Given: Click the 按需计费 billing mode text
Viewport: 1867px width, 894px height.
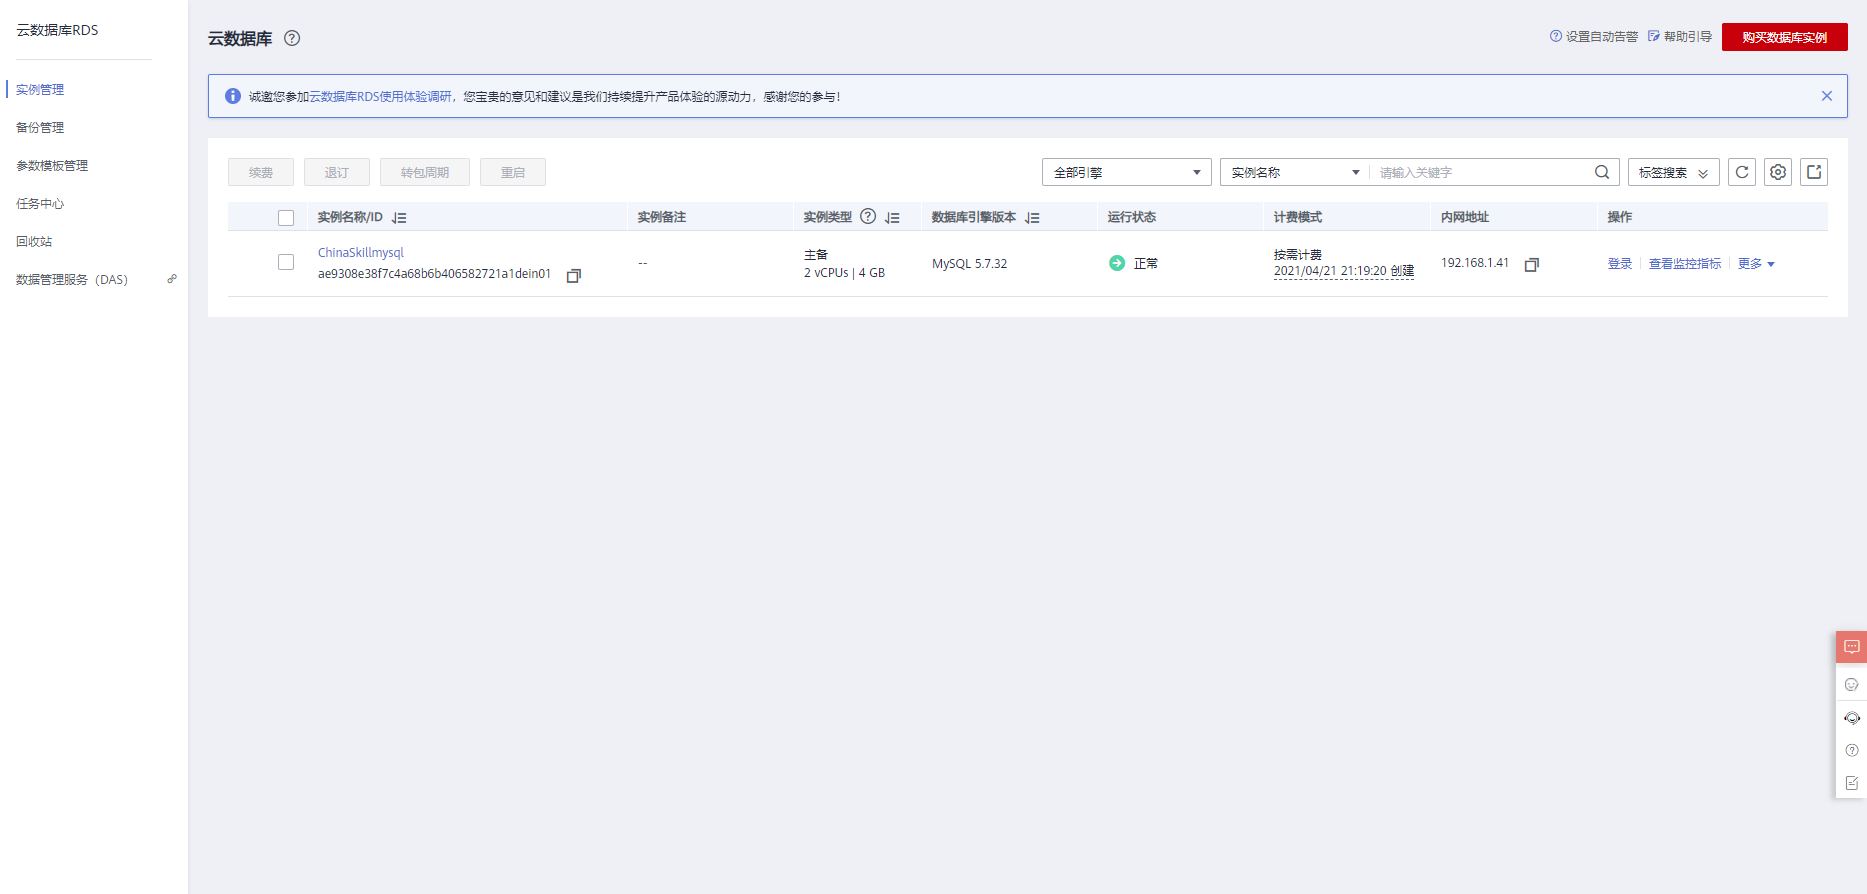Looking at the screenshot, I should click(x=1298, y=255).
